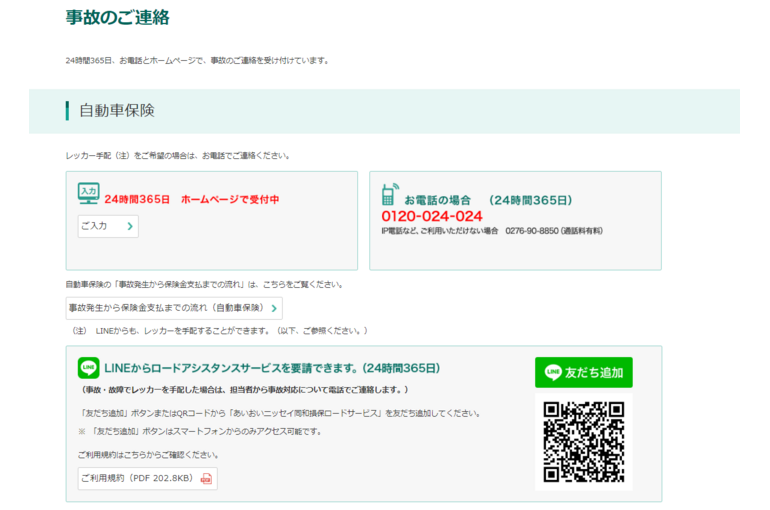The width and height of the screenshot is (770, 510).
Task: Click the computer 入力 icon
Action: (88, 193)
